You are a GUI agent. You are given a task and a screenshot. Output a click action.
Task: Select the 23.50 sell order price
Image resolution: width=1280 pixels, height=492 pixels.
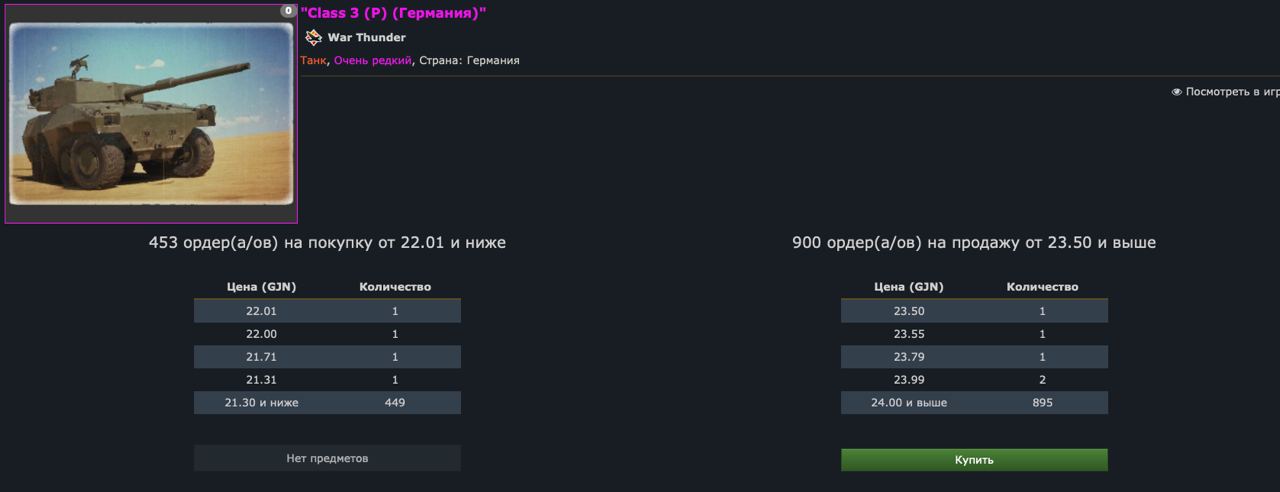coord(908,311)
